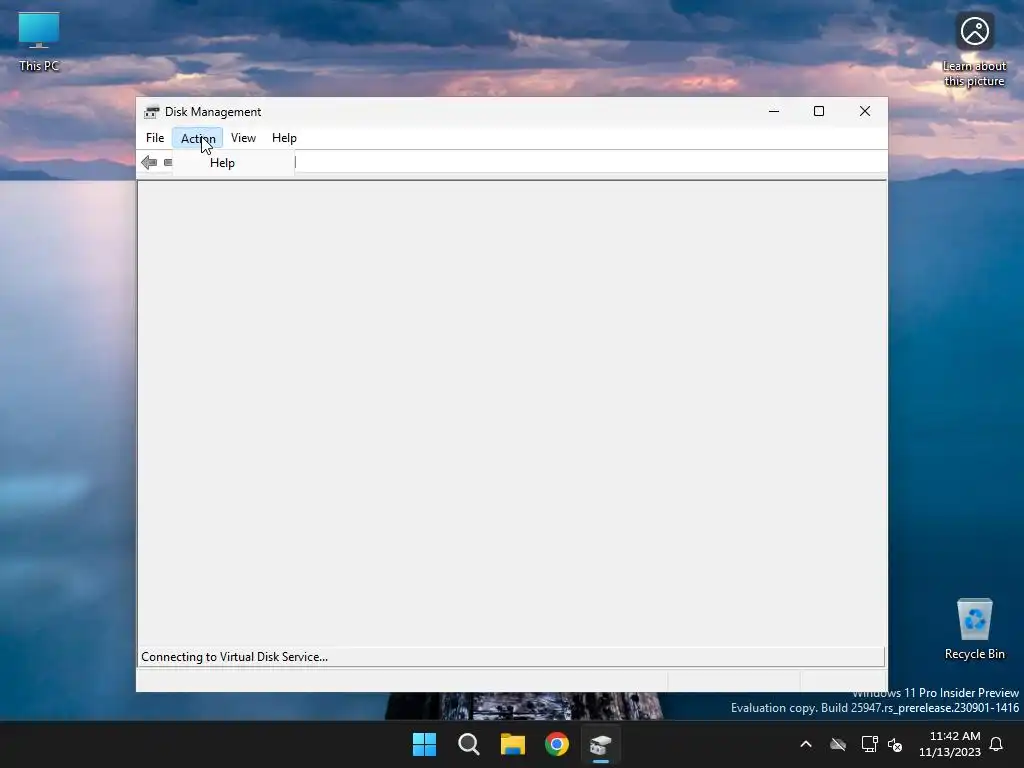1024x768 pixels.
Task: Show hidden system tray icons
Action: coord(806,744)
